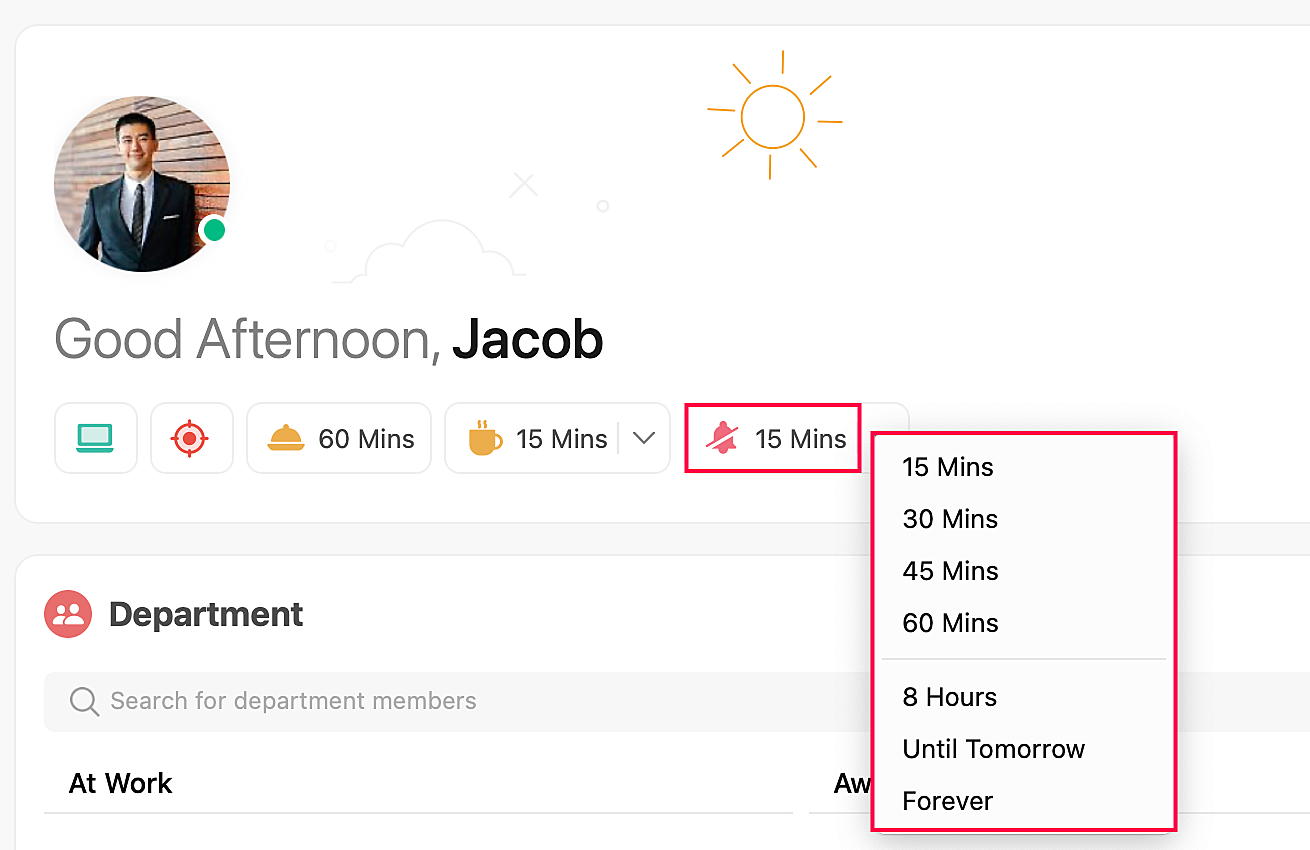Pick the 8 Hours mute option

click(949, 697)
